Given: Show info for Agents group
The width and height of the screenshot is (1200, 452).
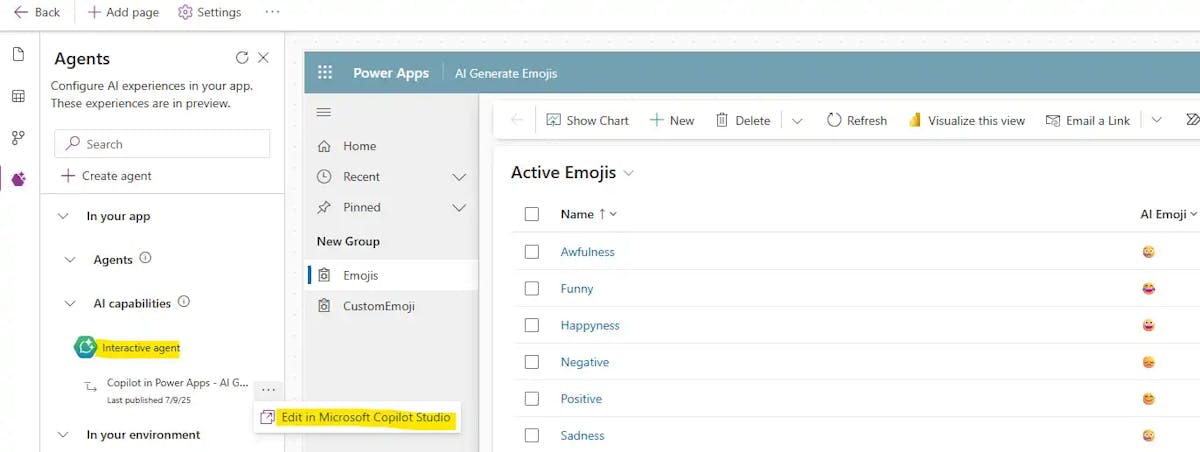Looking at the screenshot, I should pos(146,258).
